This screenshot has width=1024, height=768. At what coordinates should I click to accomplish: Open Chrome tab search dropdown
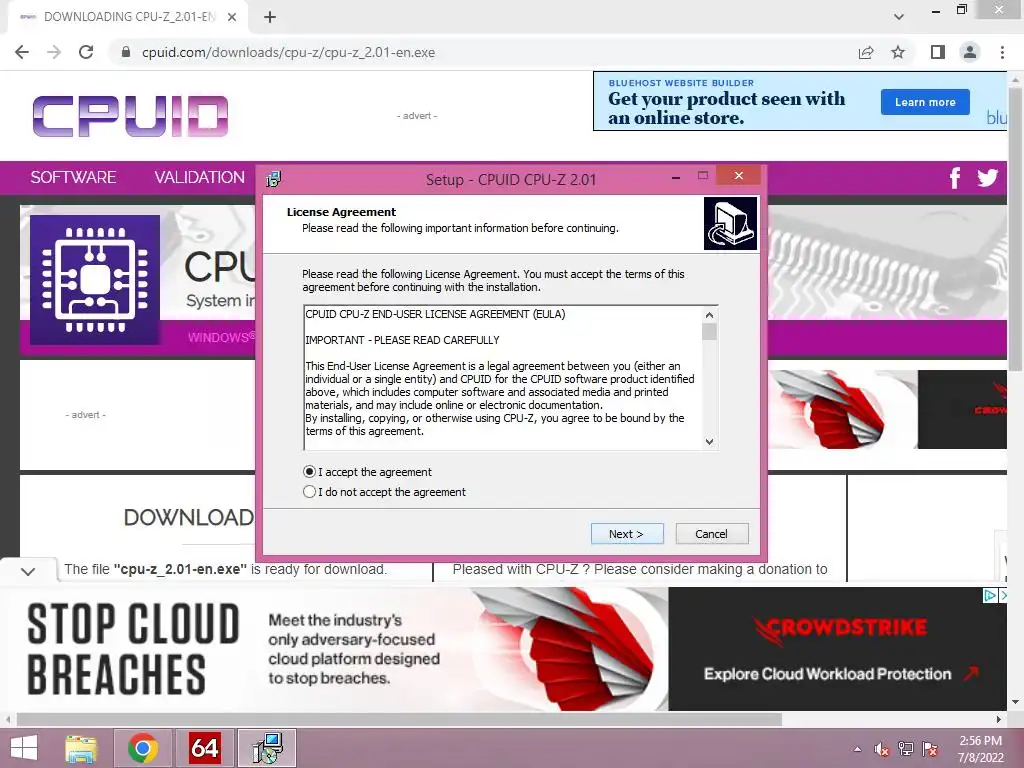(899, 17)
